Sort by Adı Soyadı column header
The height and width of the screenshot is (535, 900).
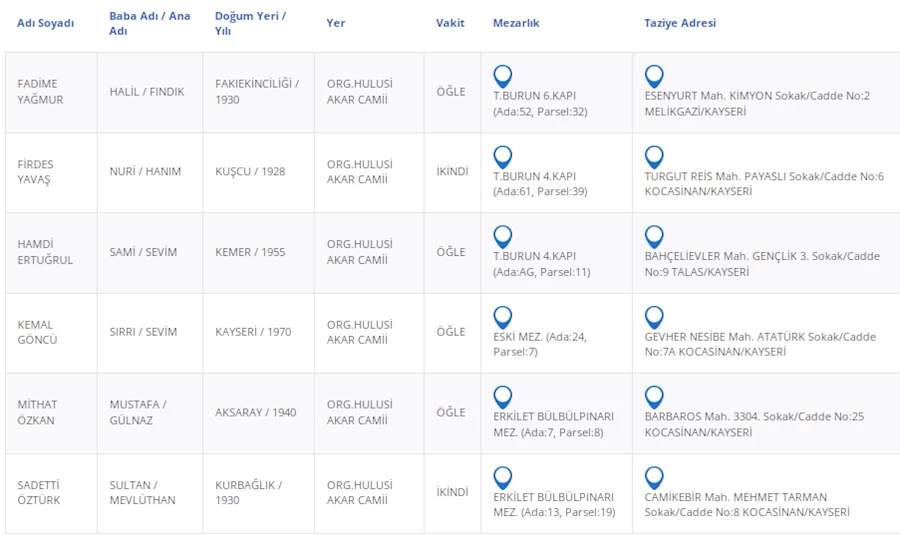point(46,23)
